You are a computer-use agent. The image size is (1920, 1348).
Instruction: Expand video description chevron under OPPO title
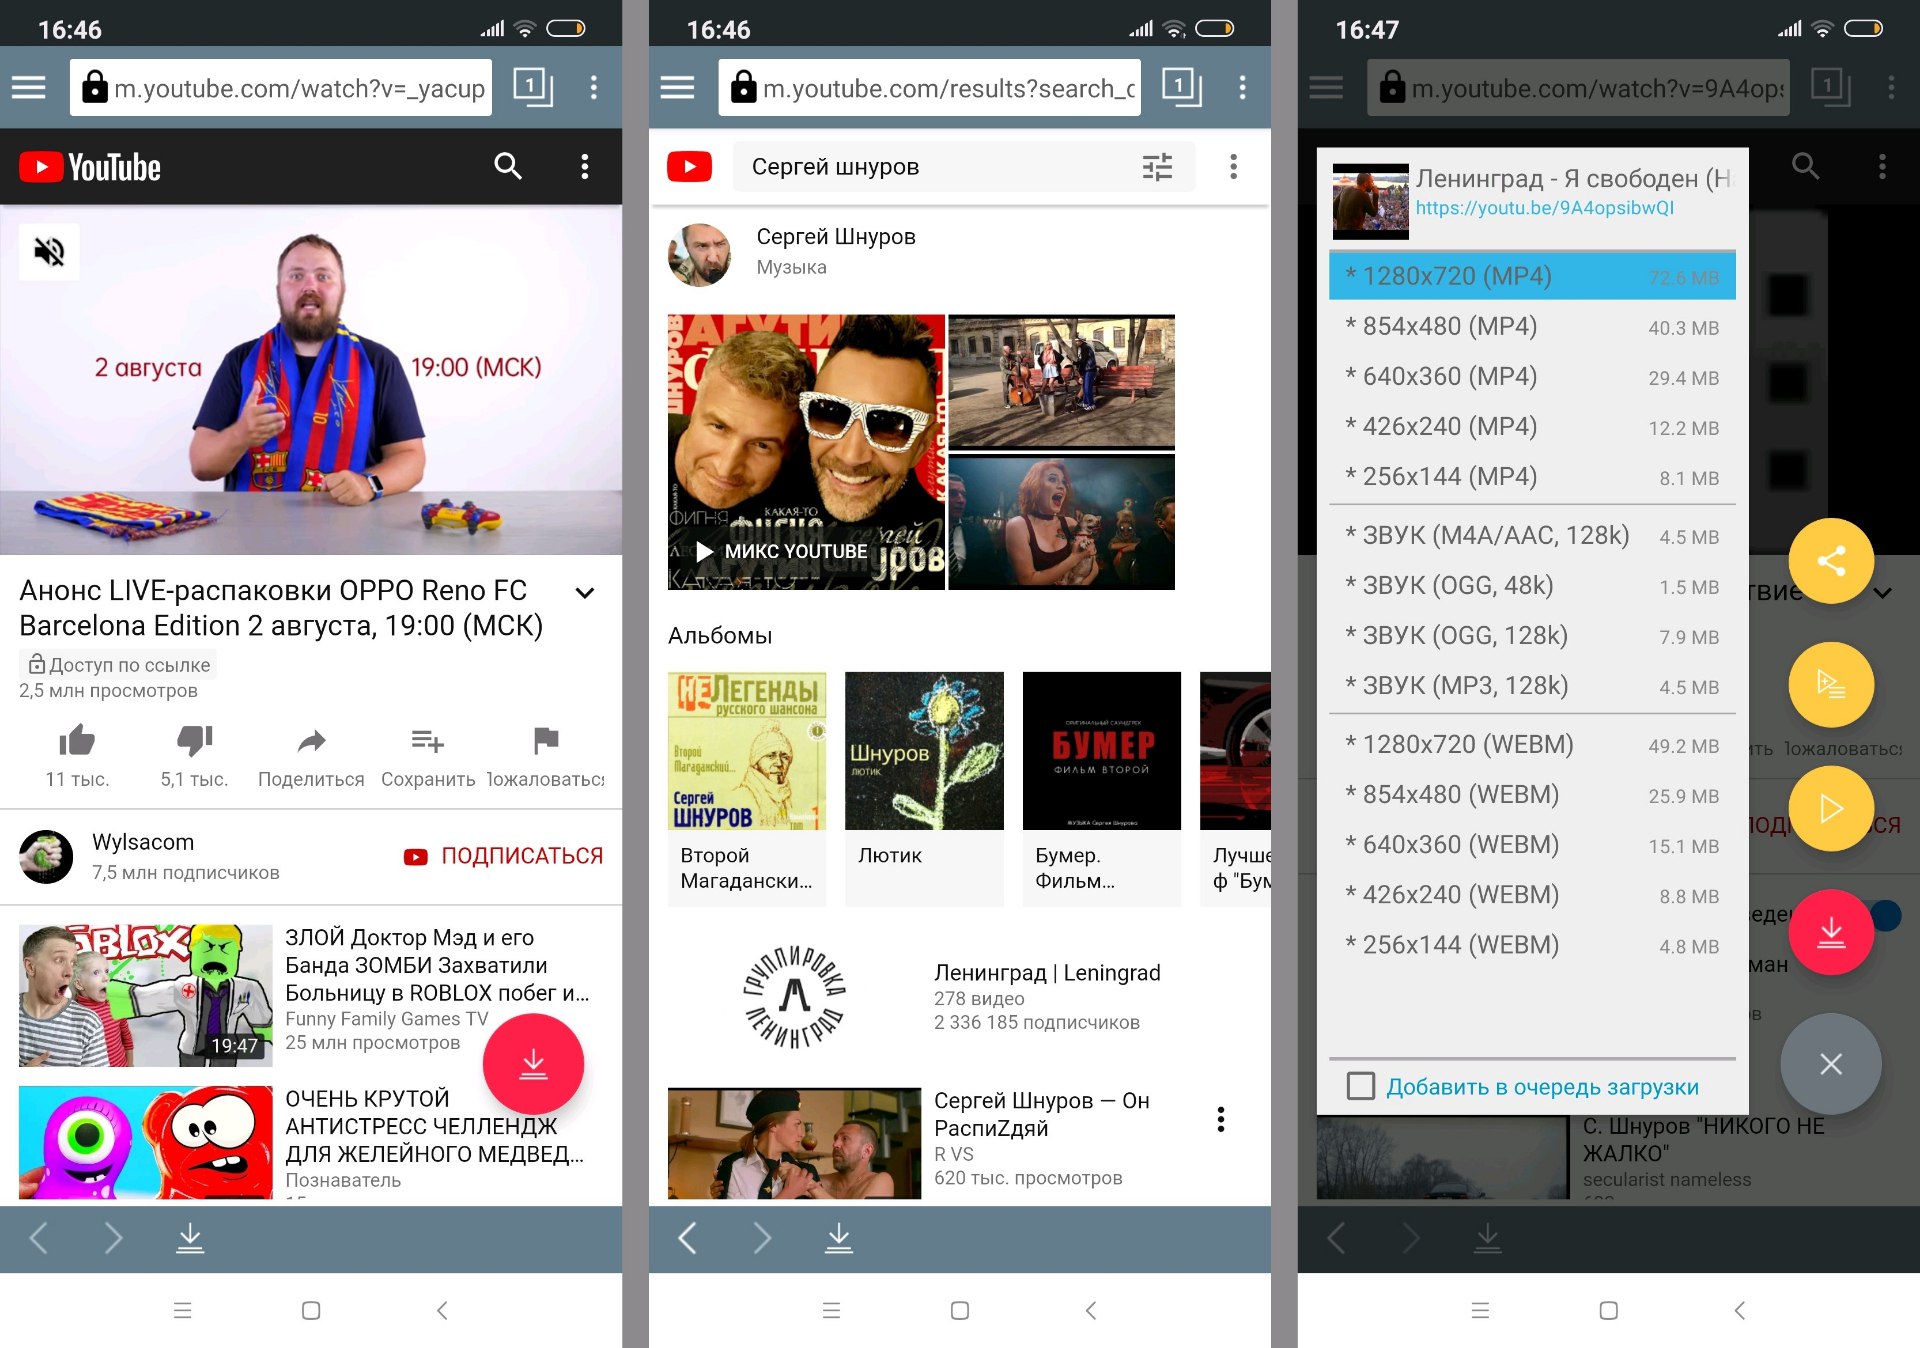[x=585, y=593]
